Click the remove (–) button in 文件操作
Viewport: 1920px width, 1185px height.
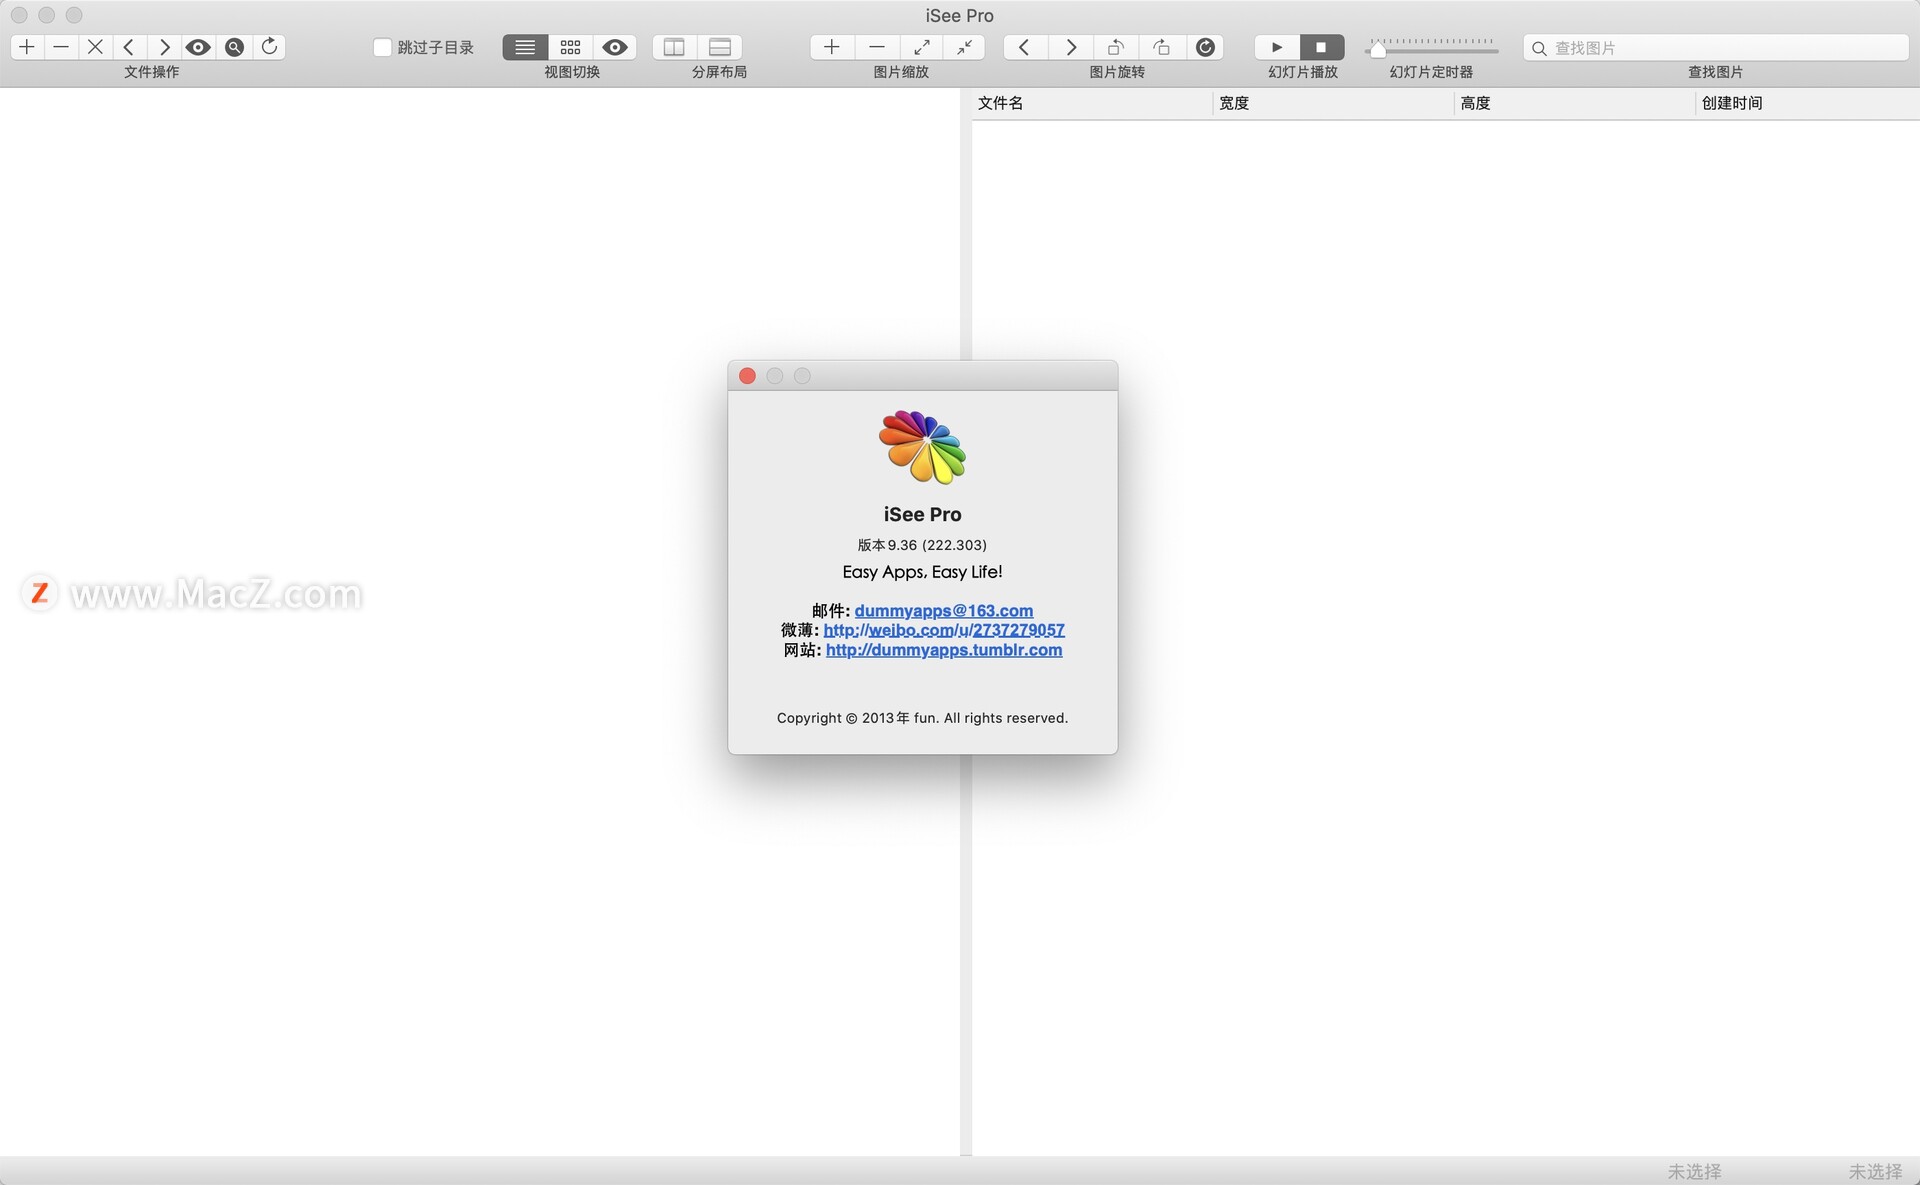[x=61, y=47]
